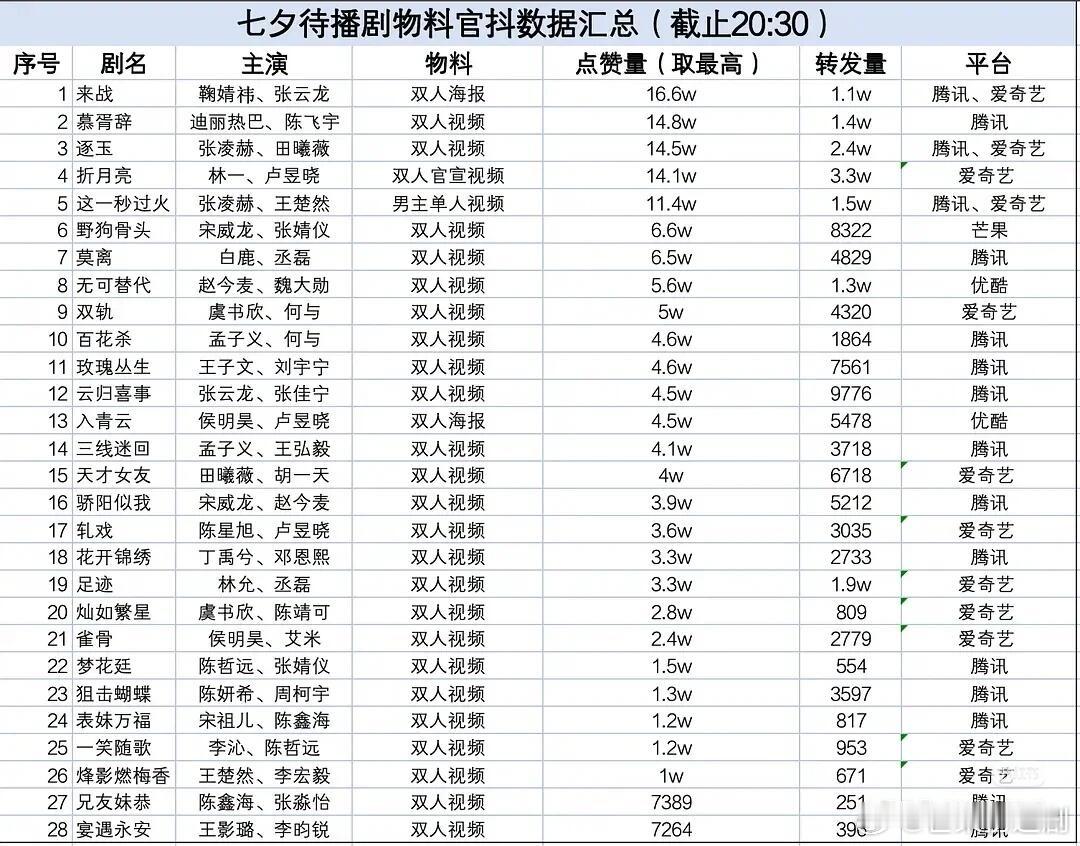Select the reposts cell 1864
Viewport: 1080px width, 846px height.
tap(851, 339)
